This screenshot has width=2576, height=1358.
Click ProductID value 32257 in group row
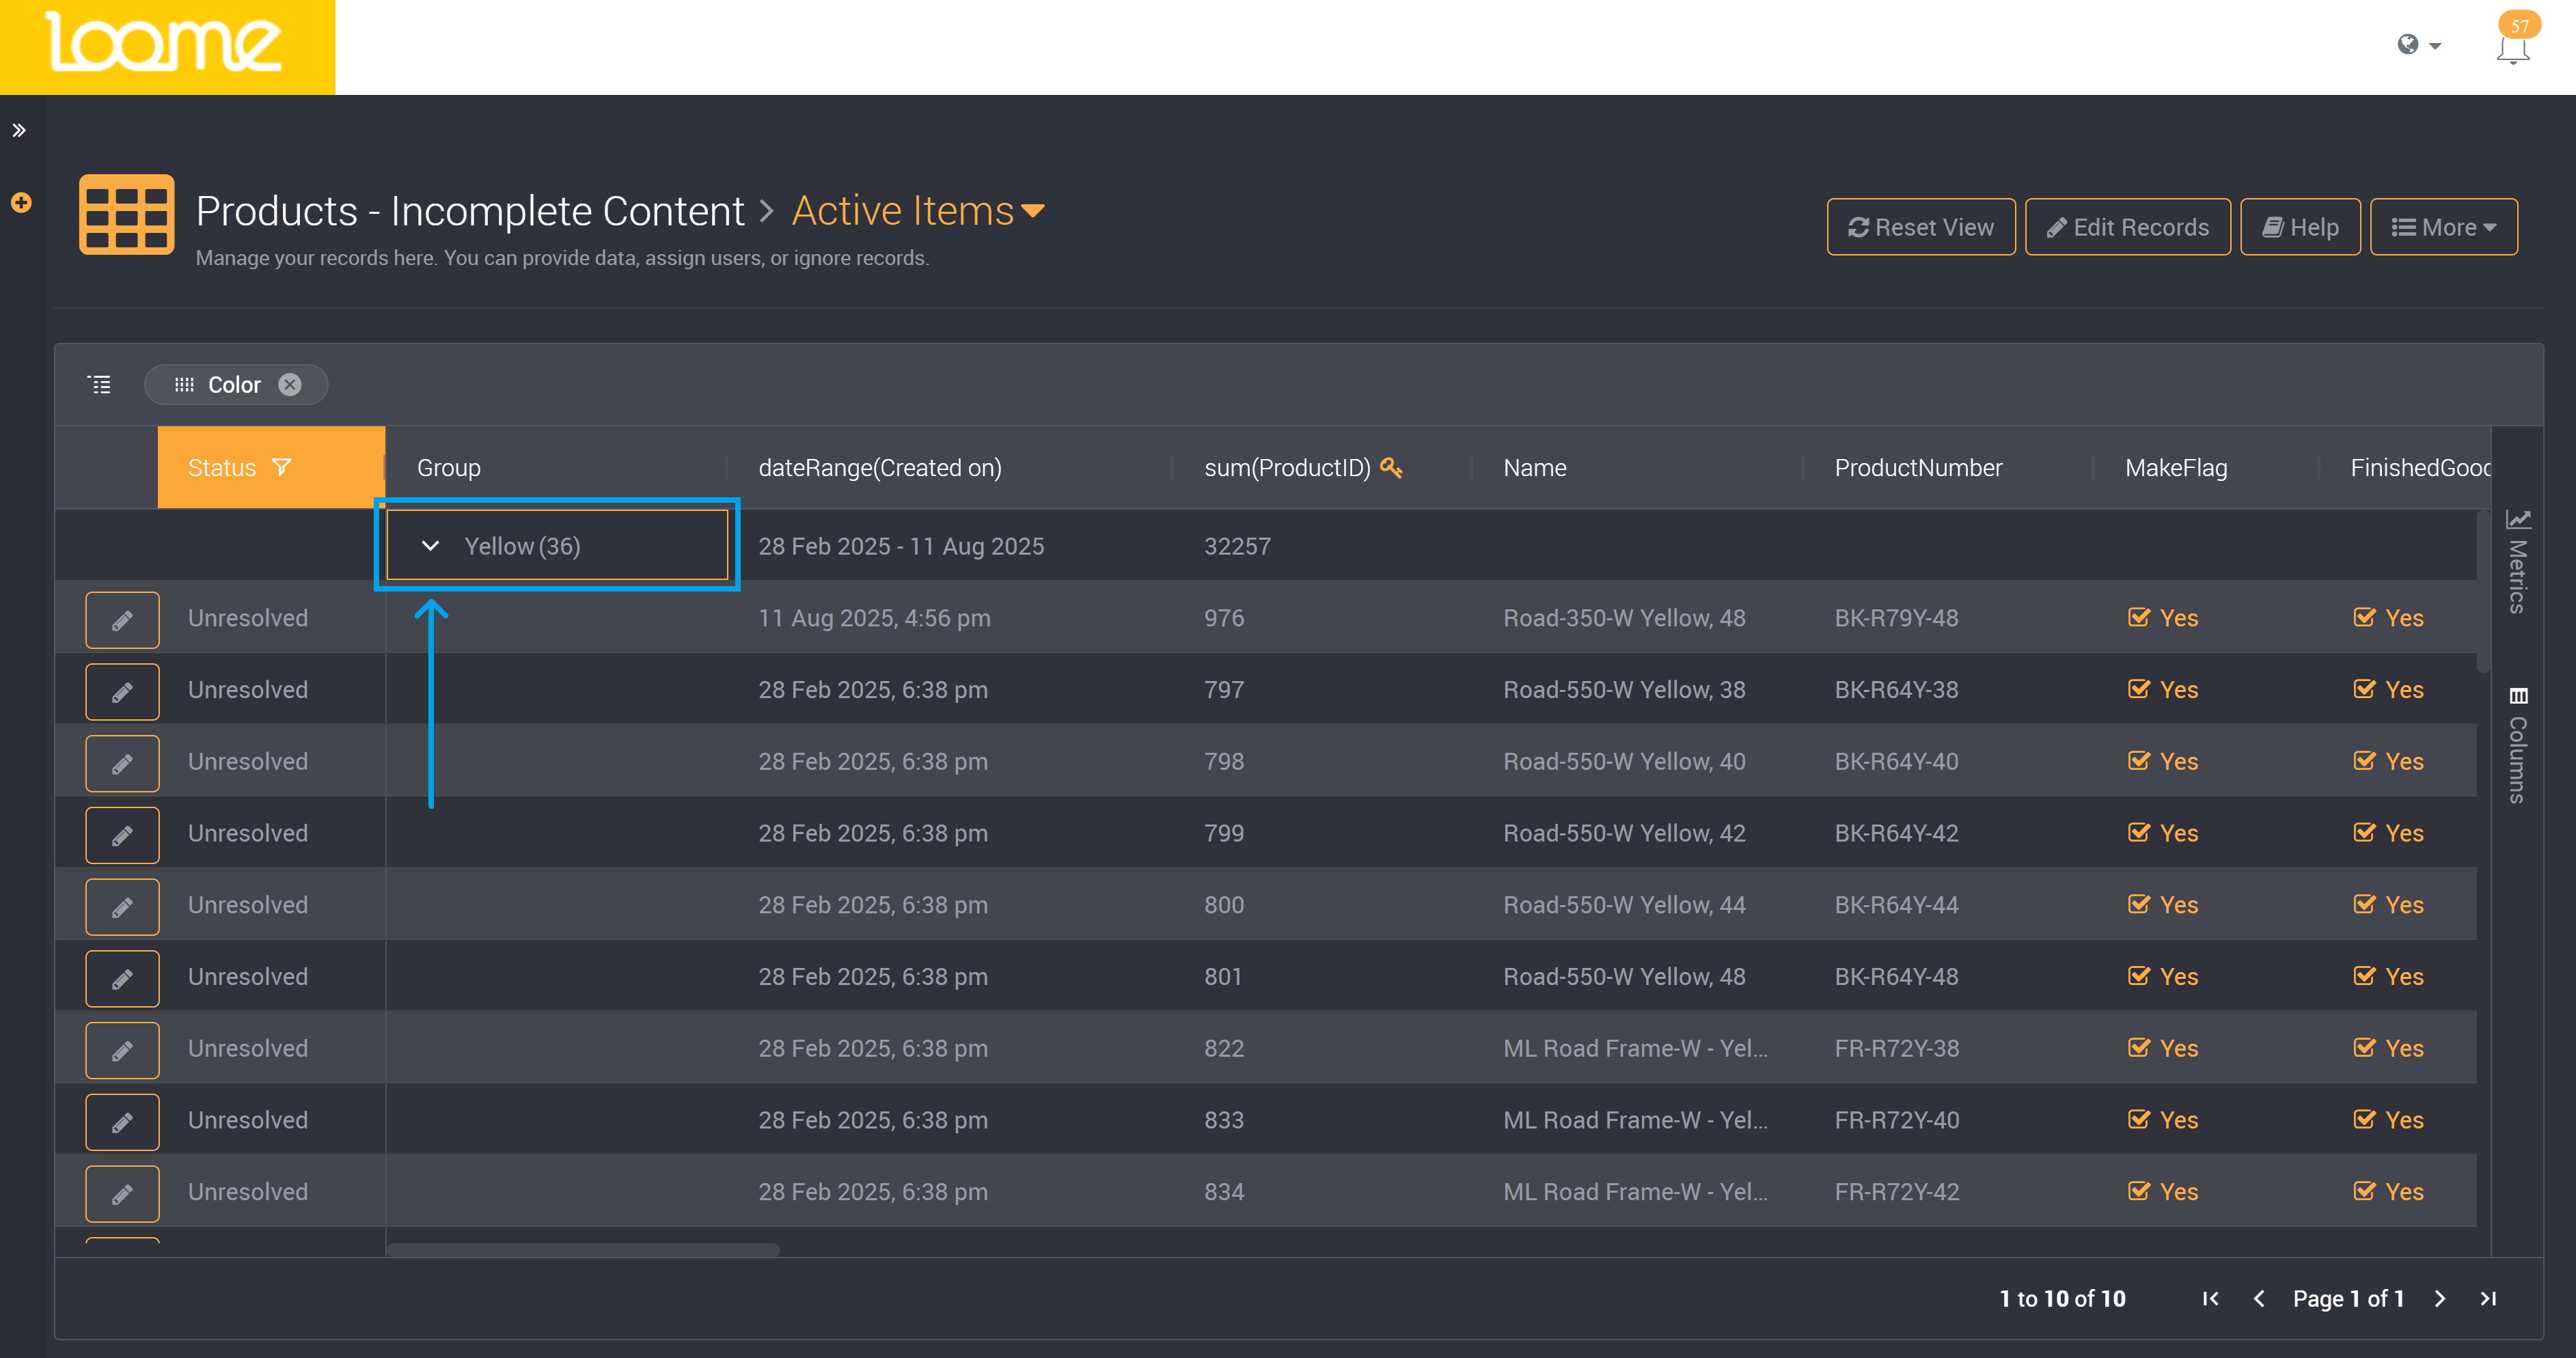point(1237,546)
